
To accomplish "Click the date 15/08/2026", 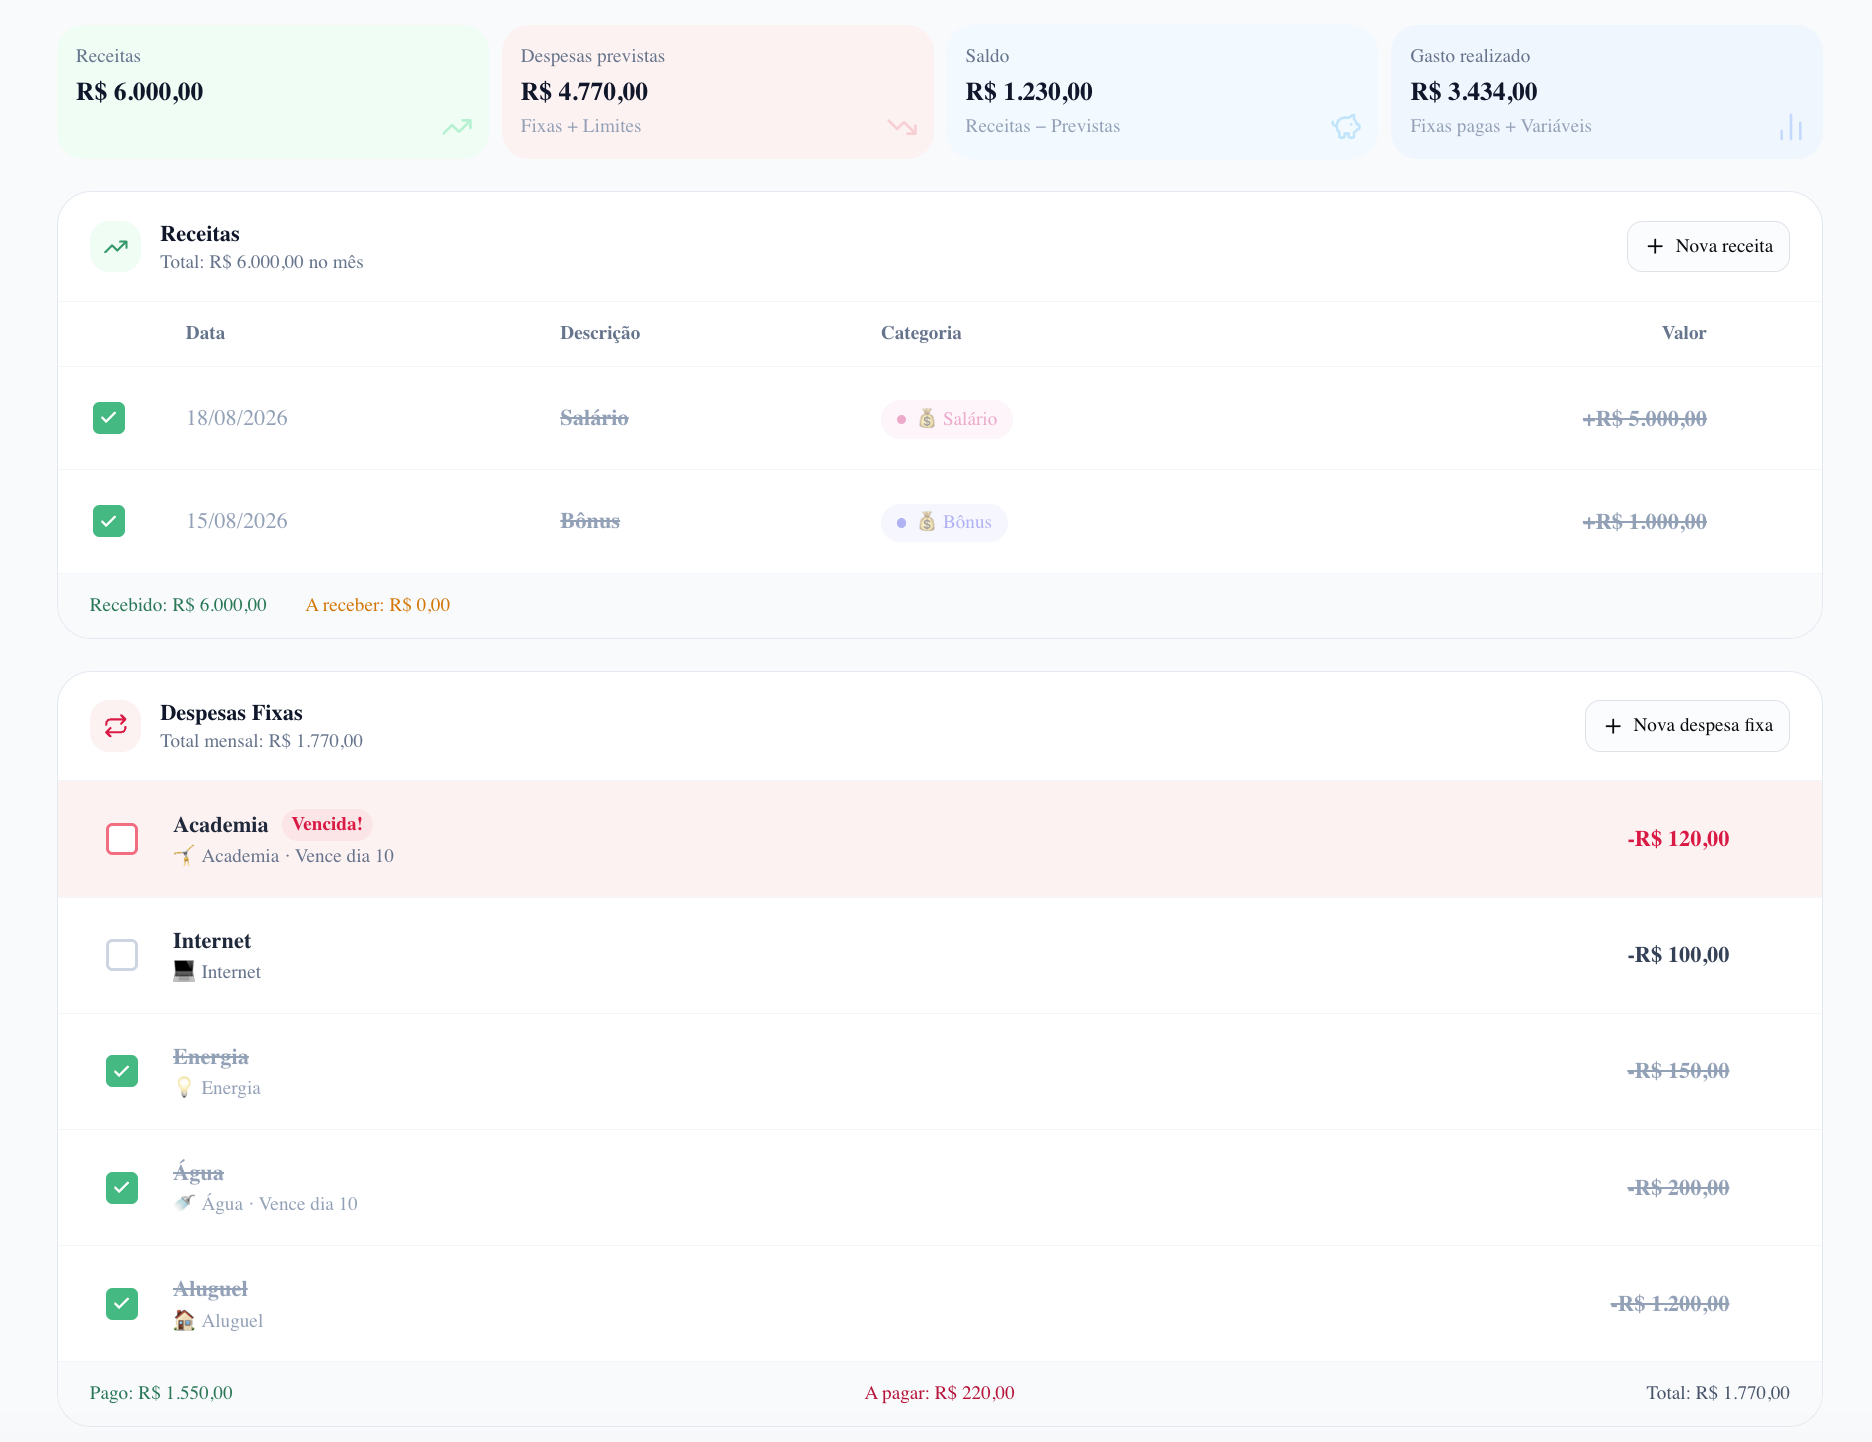I will [x=237, y=521].
